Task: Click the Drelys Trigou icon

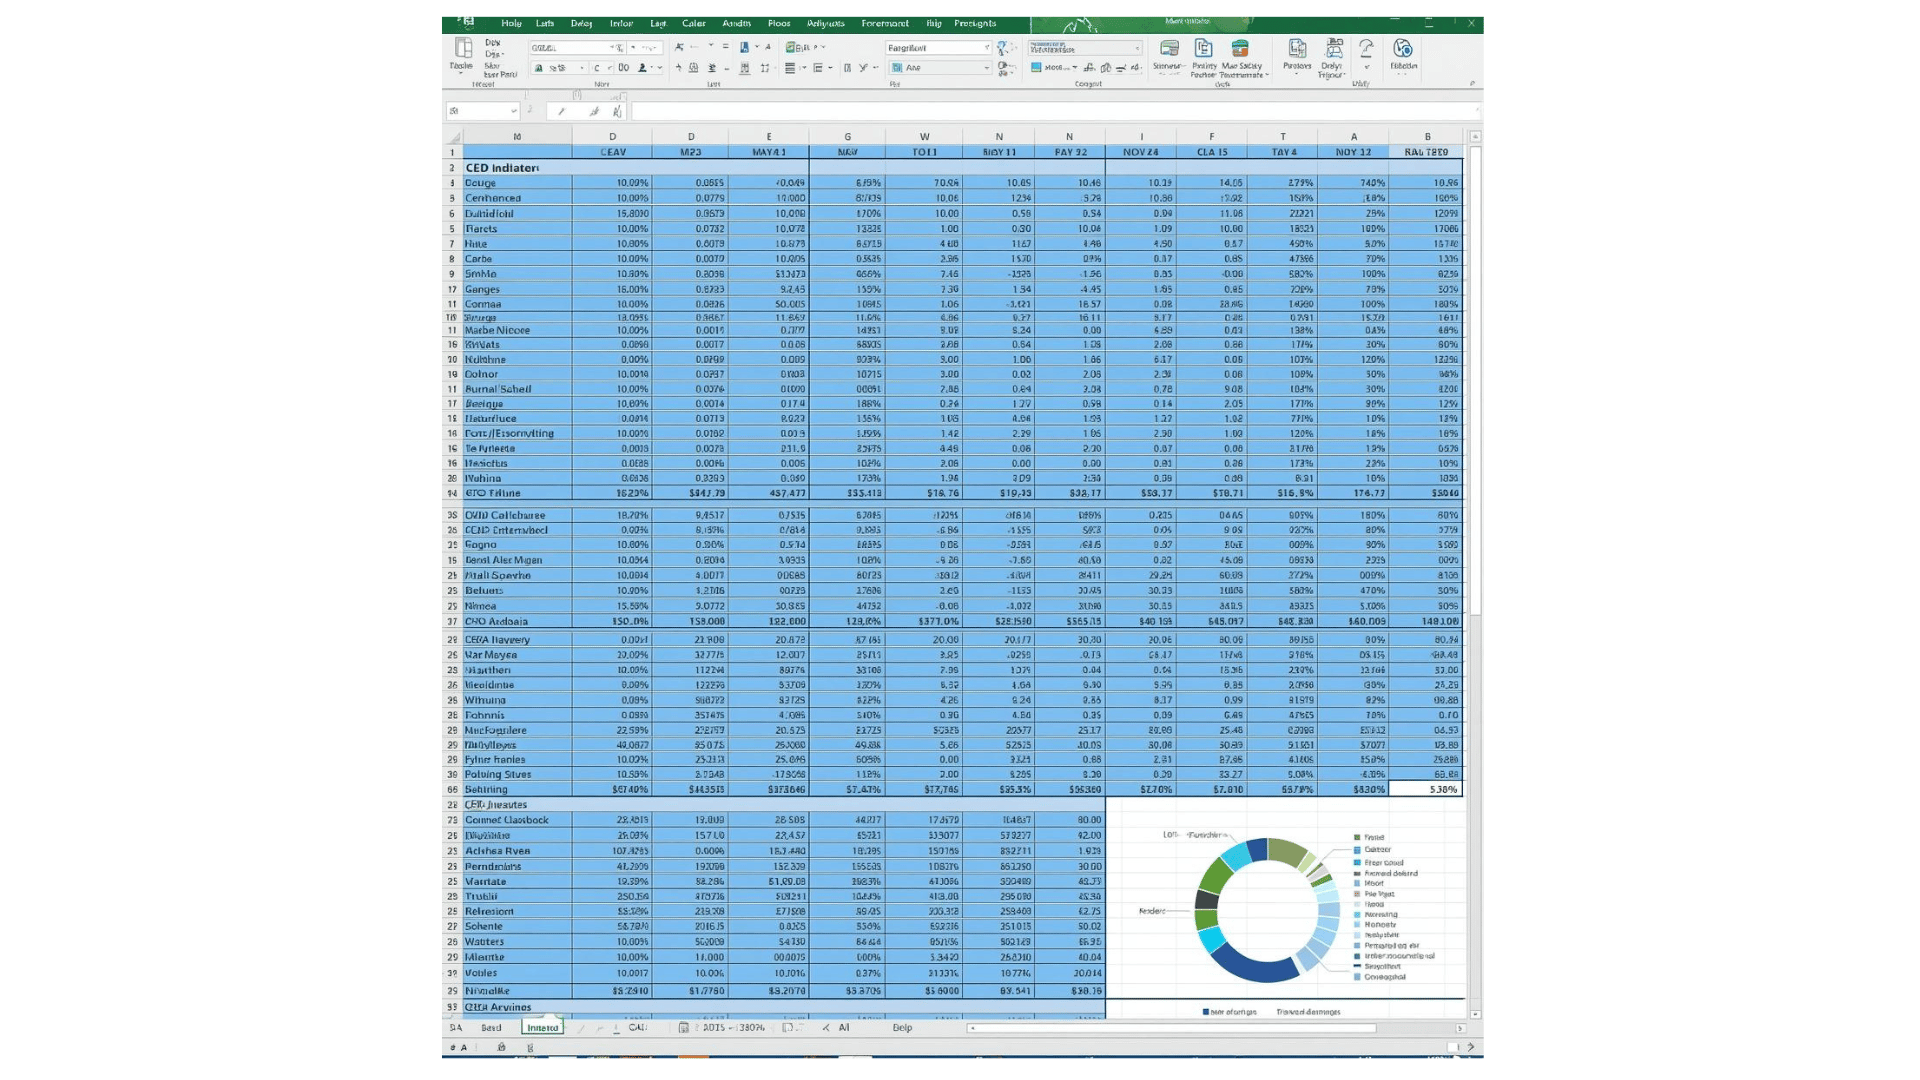Action: 1333,50
